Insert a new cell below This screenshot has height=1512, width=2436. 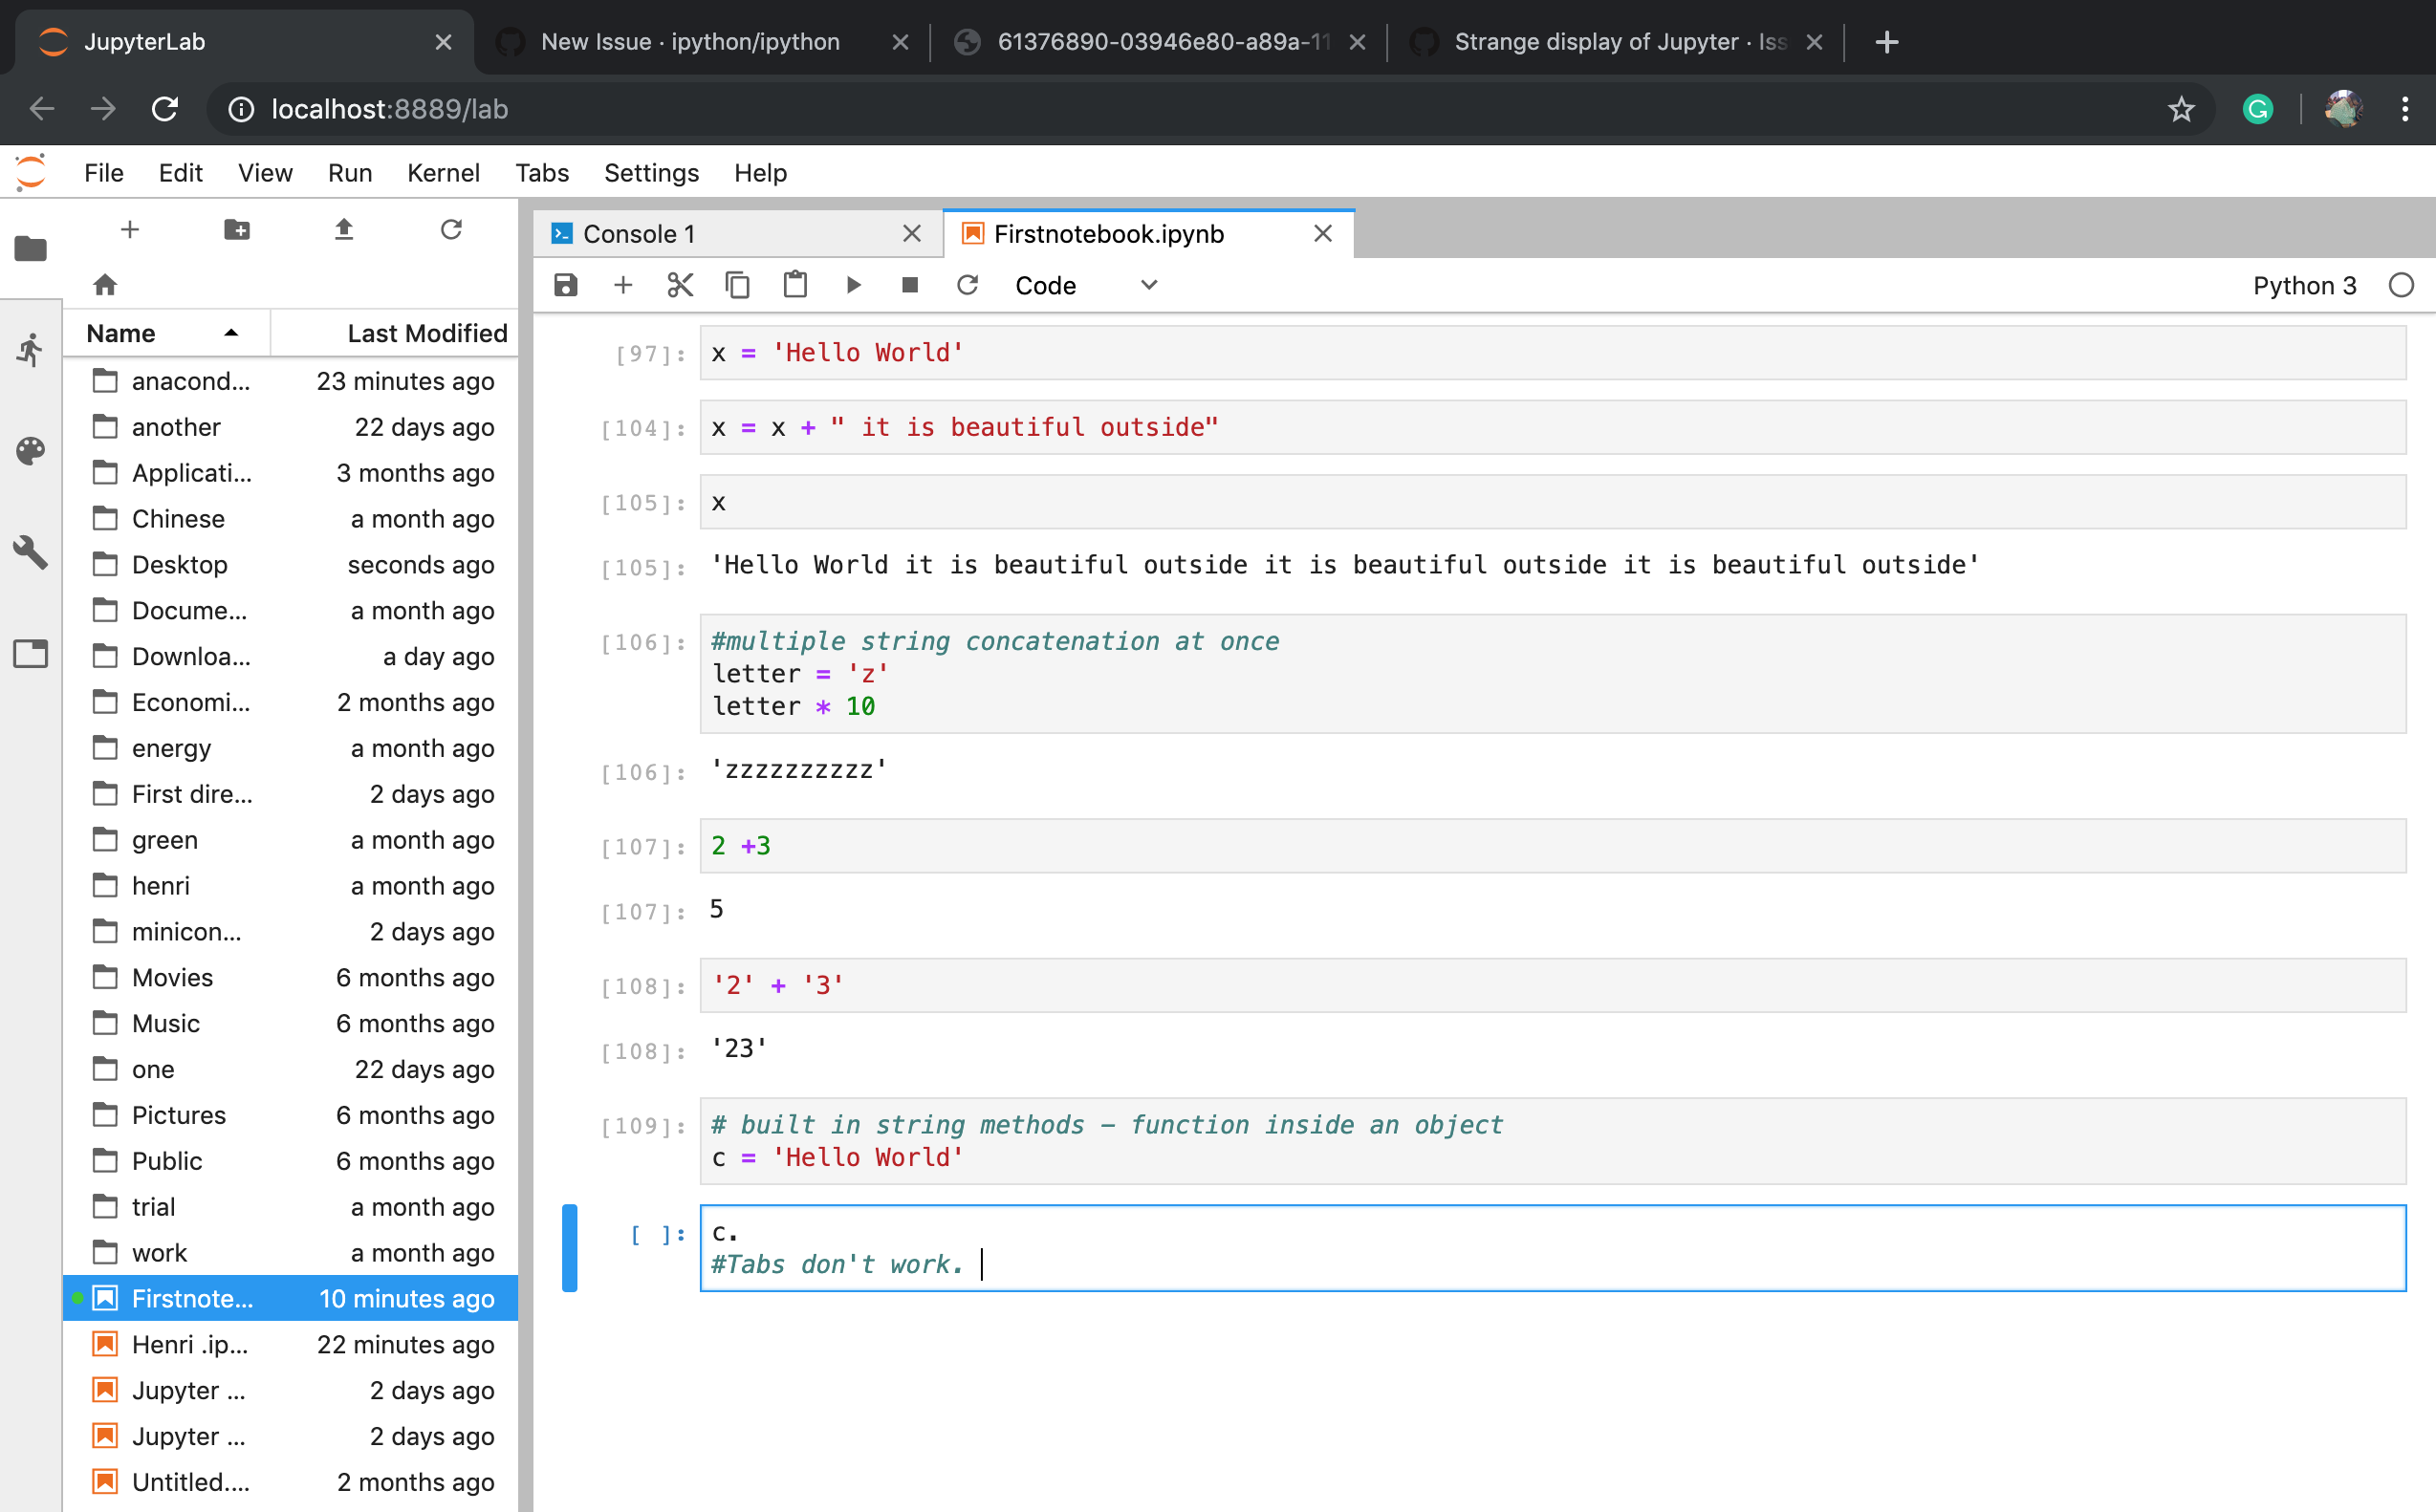pos(623,285)
